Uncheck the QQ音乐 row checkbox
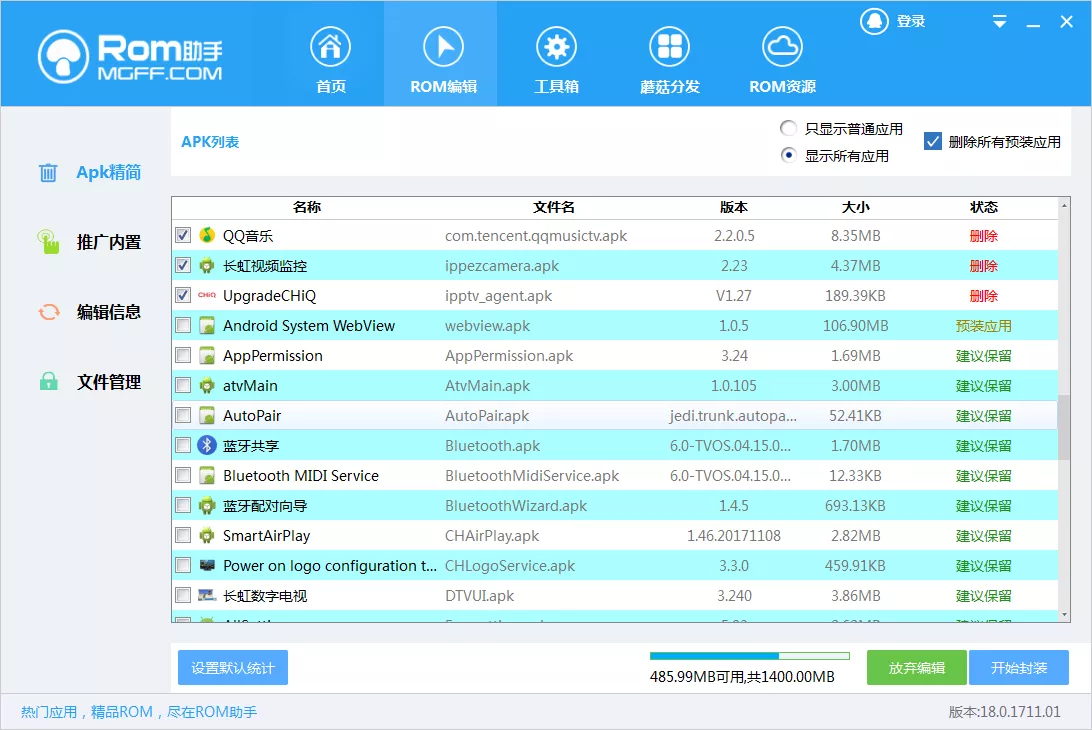Image resolution: width=1092 pixels, height=730 pixels. click(x=182, y=235)
